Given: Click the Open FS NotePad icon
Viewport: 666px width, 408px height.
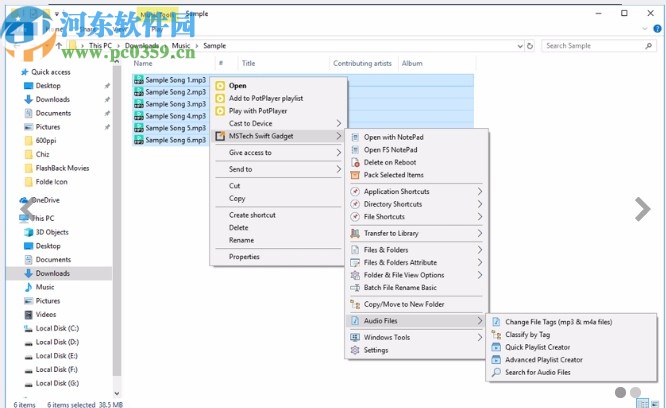Looking at the screenshot, I should pyautogui.click(x=355, y=150).
